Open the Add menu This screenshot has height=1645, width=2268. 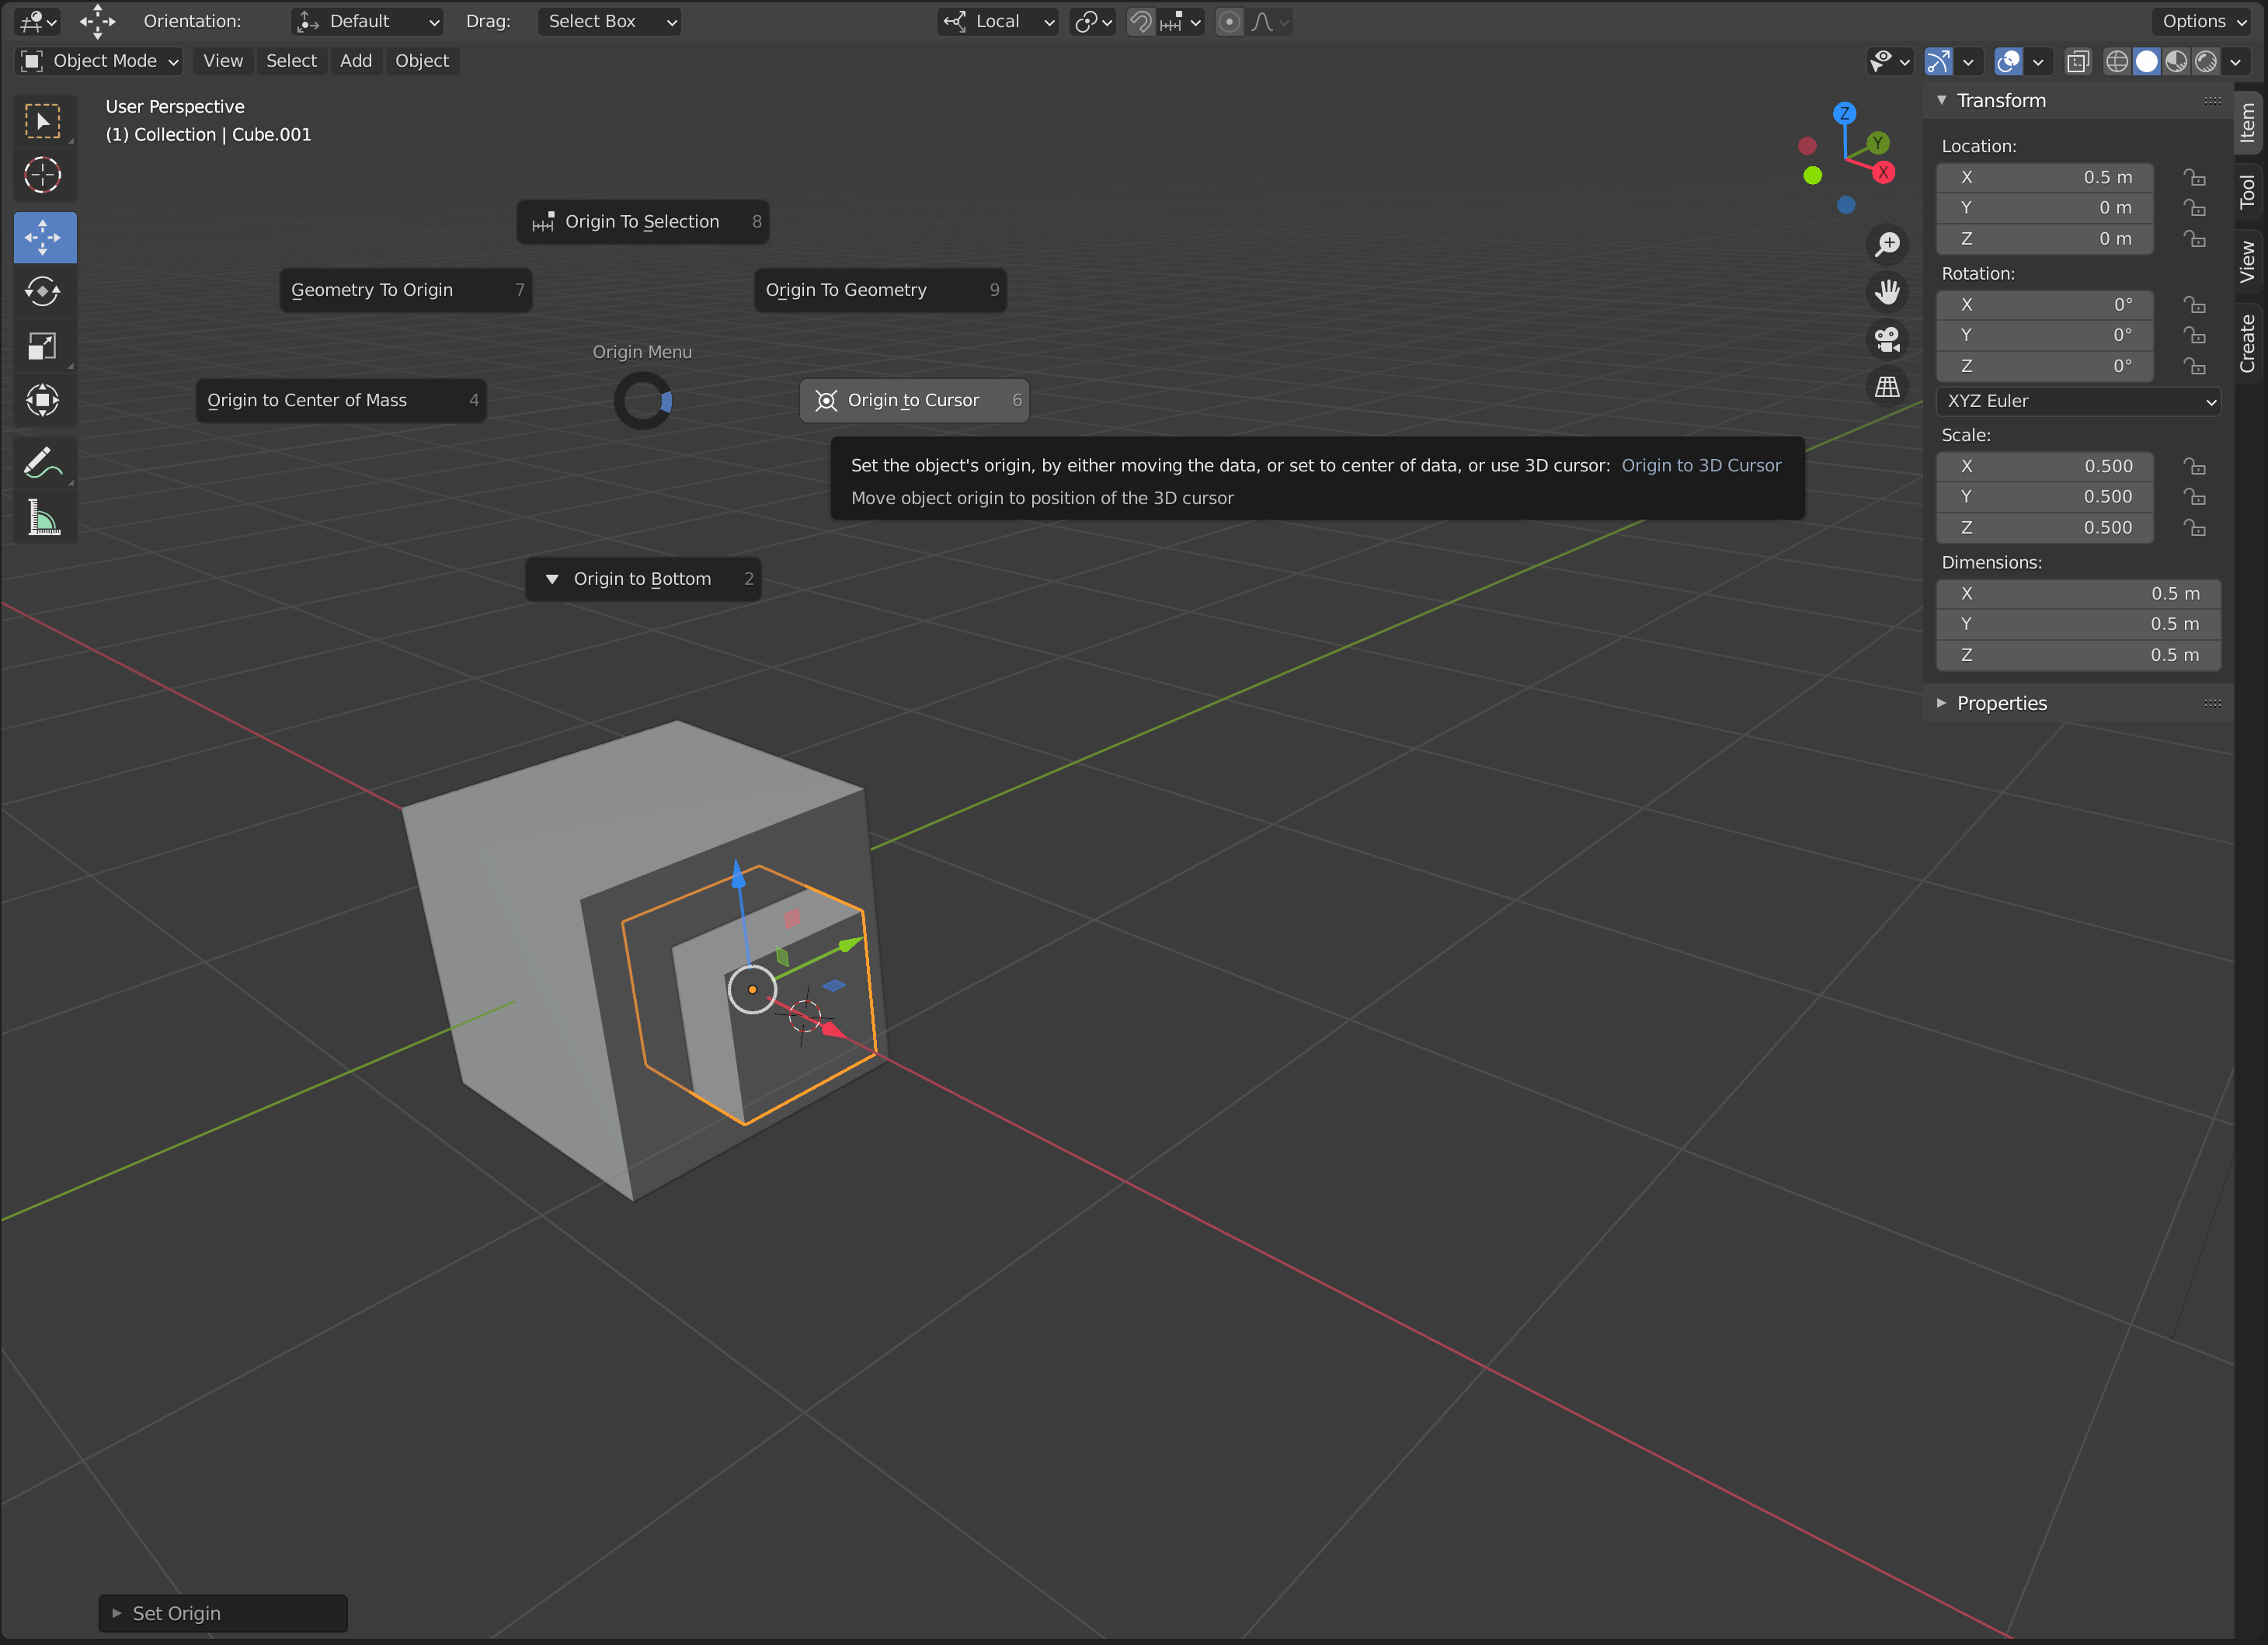coord(355,61)
